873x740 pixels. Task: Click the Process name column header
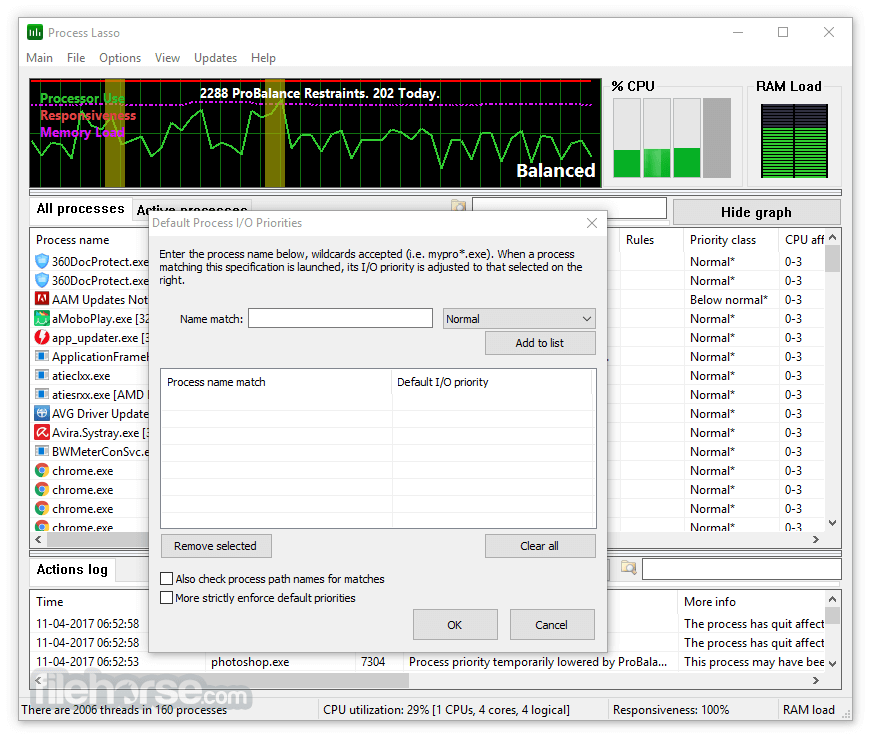tap(89, 240)
